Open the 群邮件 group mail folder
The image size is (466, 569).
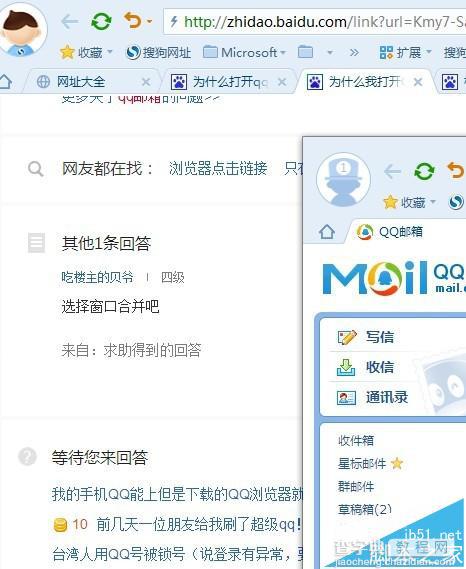356,486
